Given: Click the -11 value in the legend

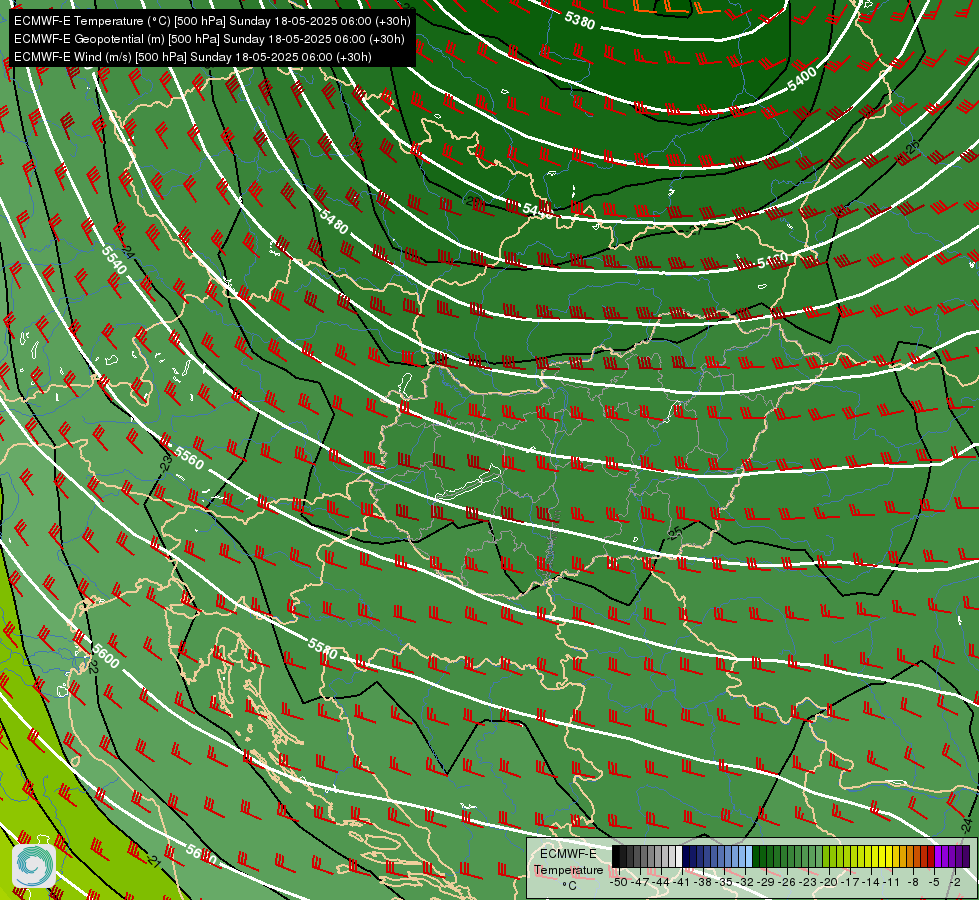Looking at the screenshot, I should pyautogui.click(x=892, y=883).
